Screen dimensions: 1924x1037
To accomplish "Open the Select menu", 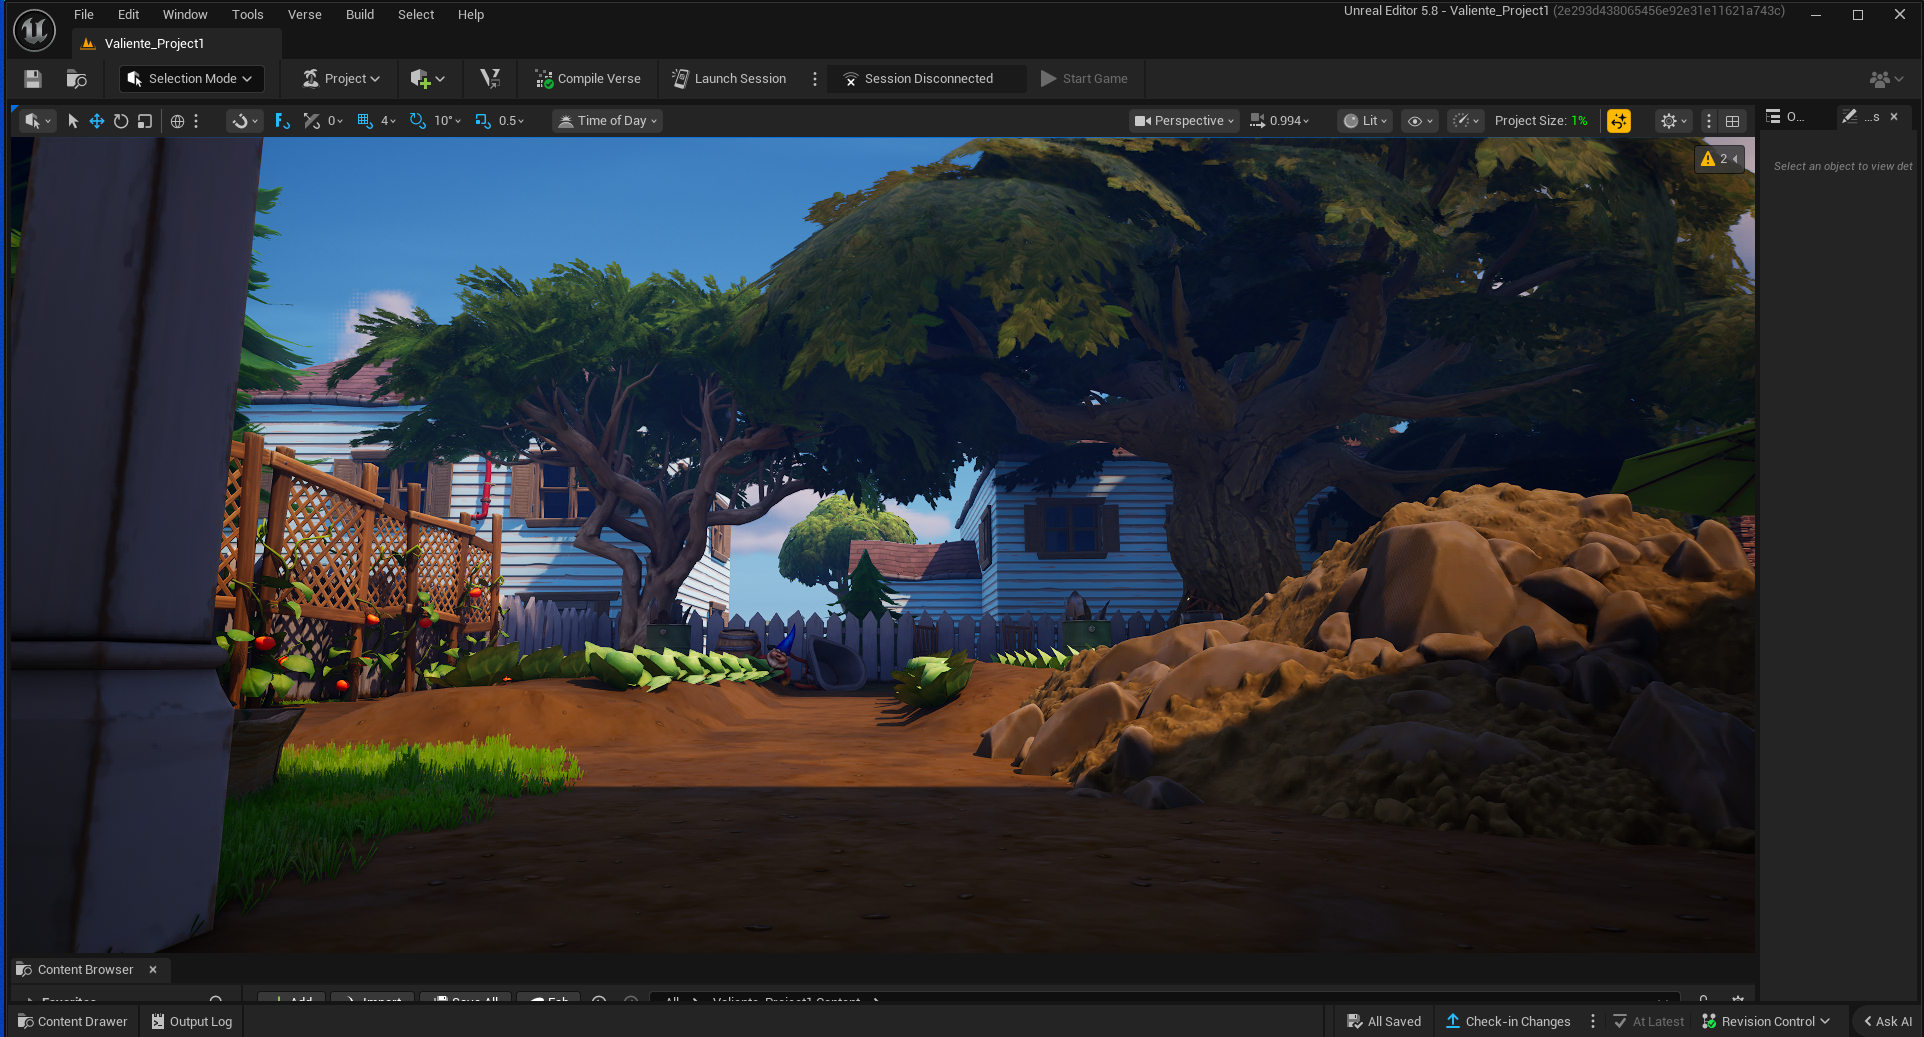I will coord(416,15).
